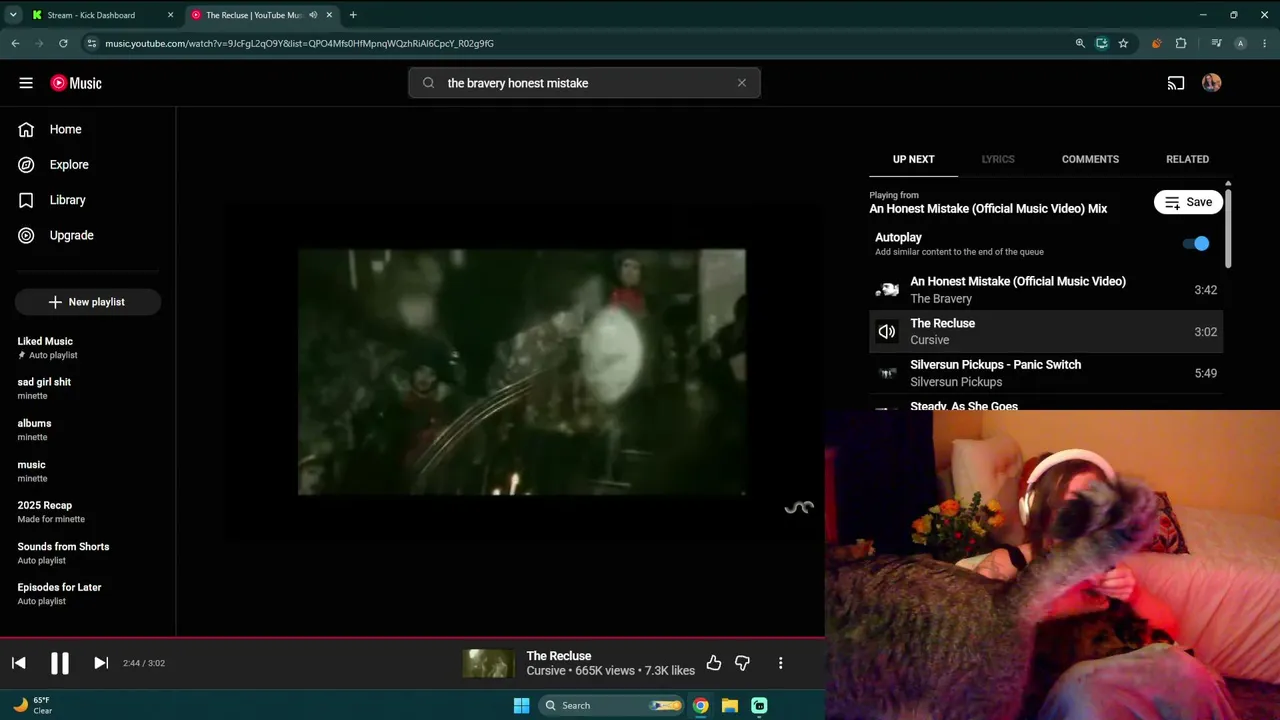Skip to the previous track
Viewport: 1280px width, 720px height.
19,663
